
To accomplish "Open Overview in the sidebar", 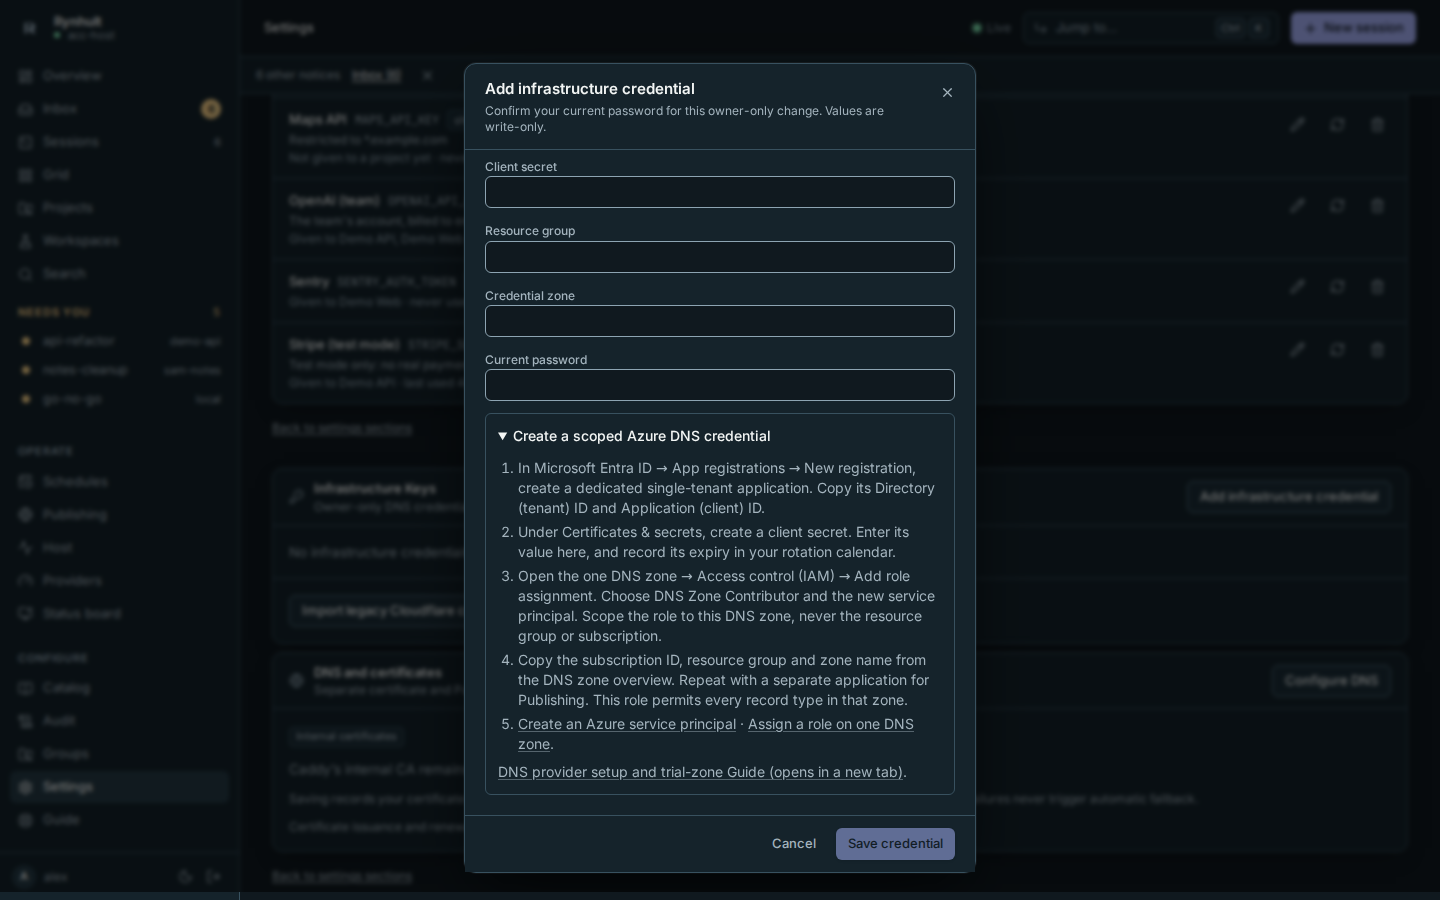I will coord(120,76).
